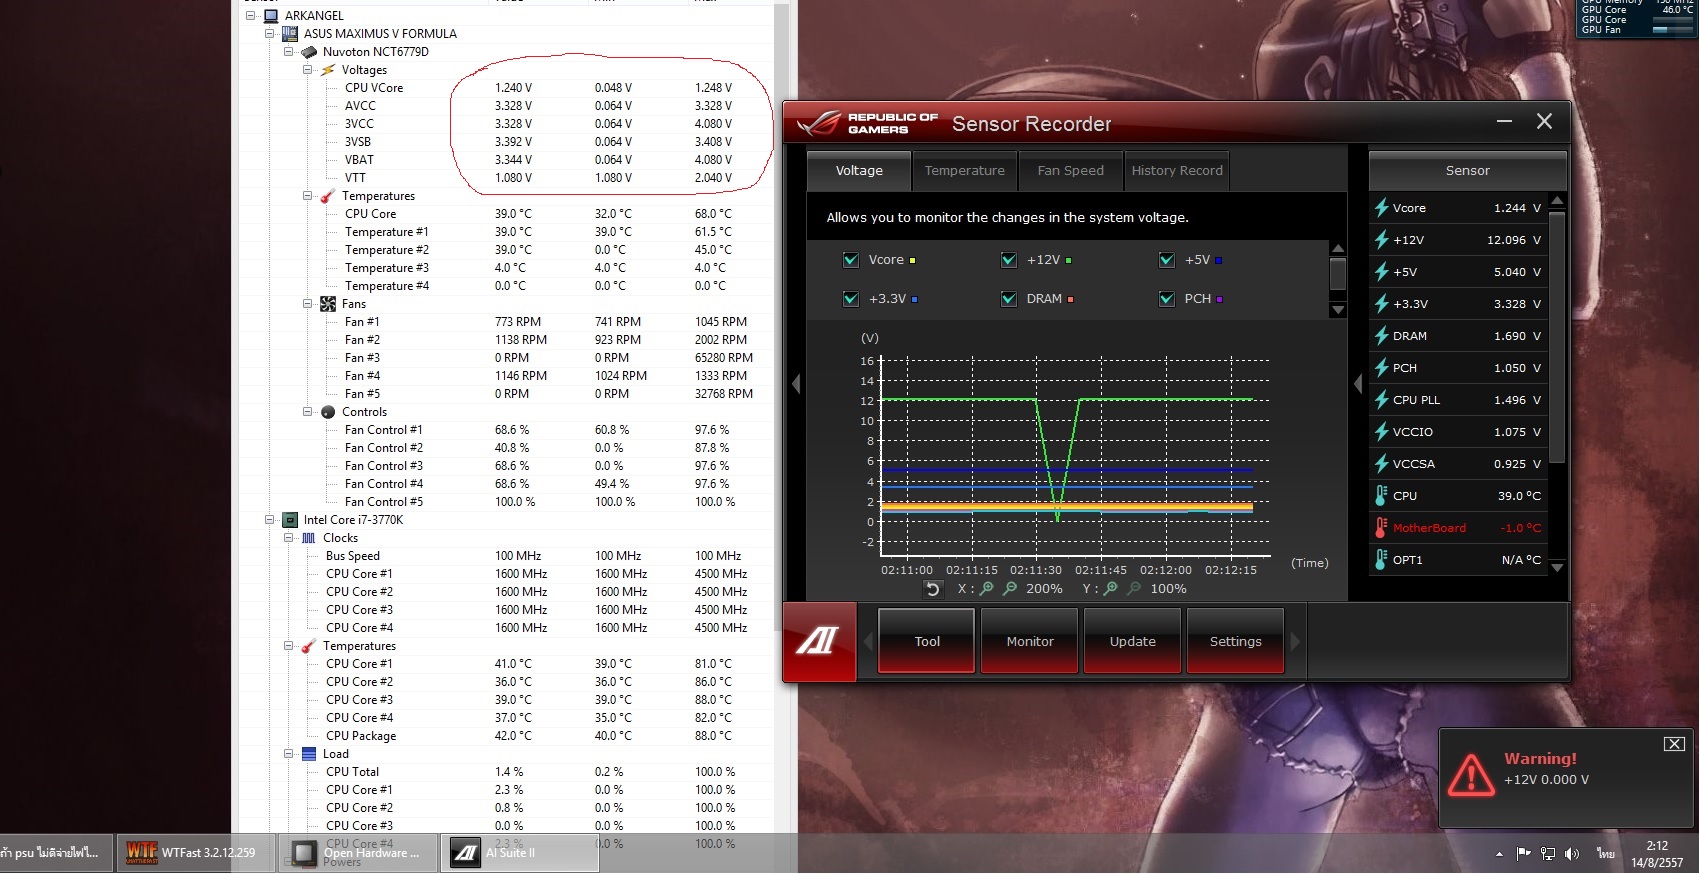The width and height of the screenshot is (1700, 874).
Task: Collapse the Intel Core i7-3770K node
Action: point(269,520)
